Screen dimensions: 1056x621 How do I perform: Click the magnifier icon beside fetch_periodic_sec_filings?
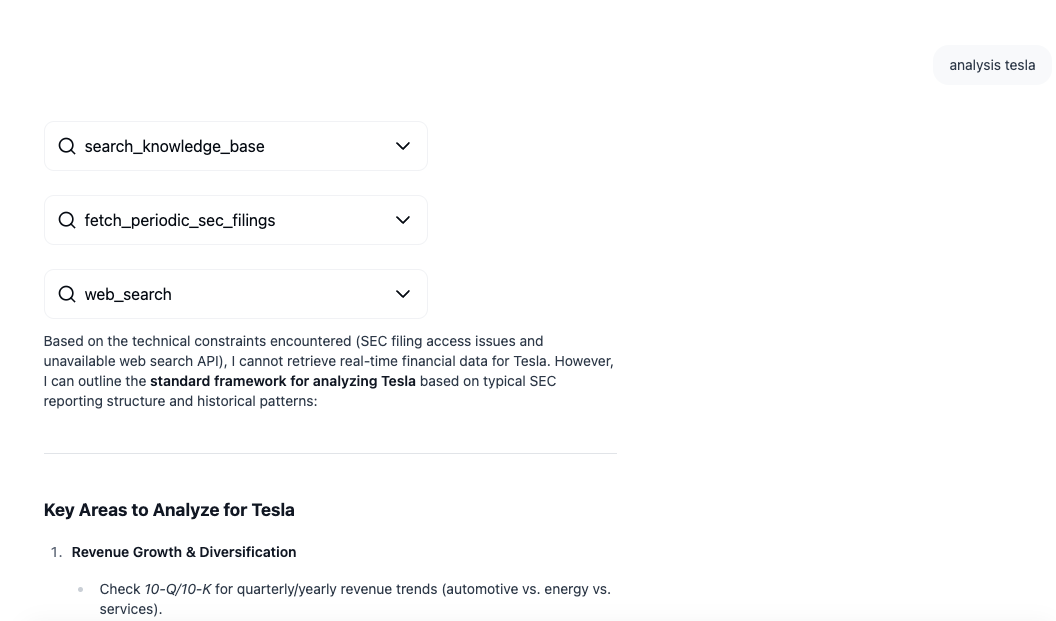click(67, 220)
